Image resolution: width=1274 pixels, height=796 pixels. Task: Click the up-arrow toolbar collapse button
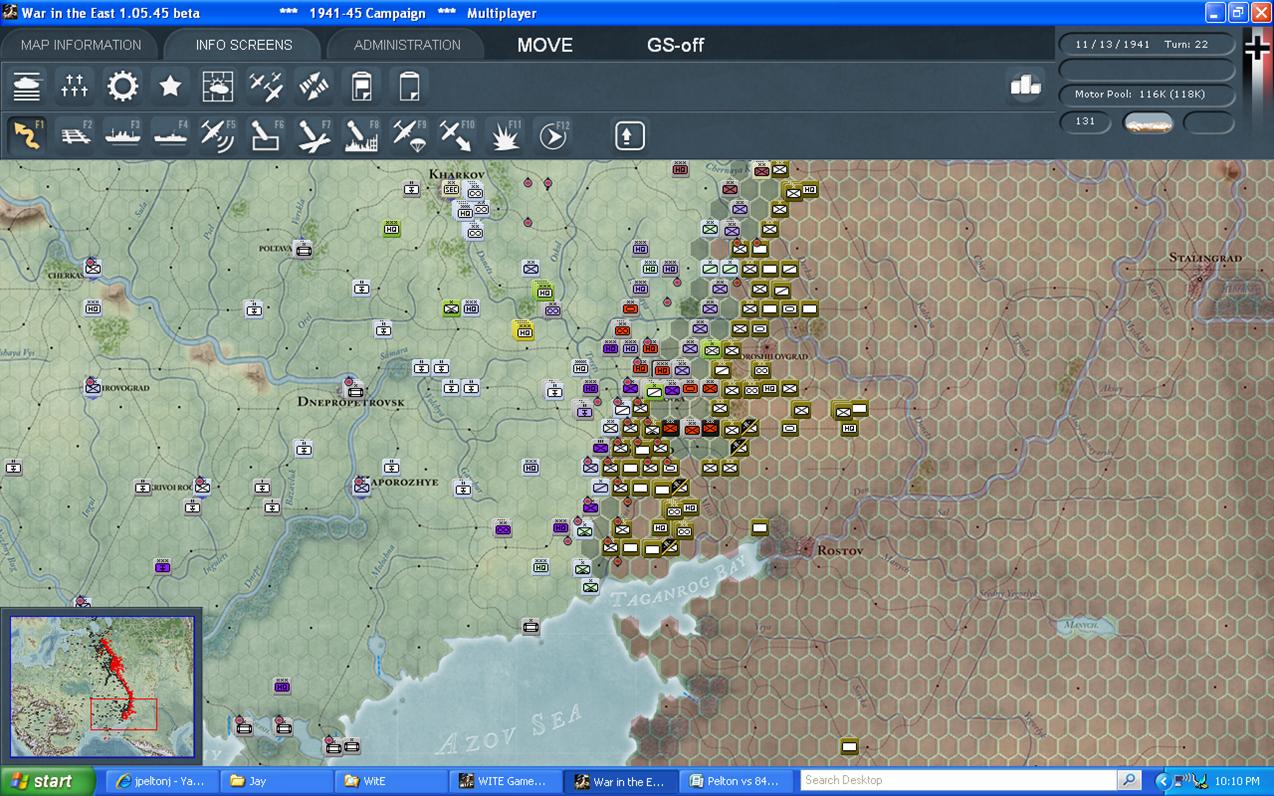(x=629, y=135)
